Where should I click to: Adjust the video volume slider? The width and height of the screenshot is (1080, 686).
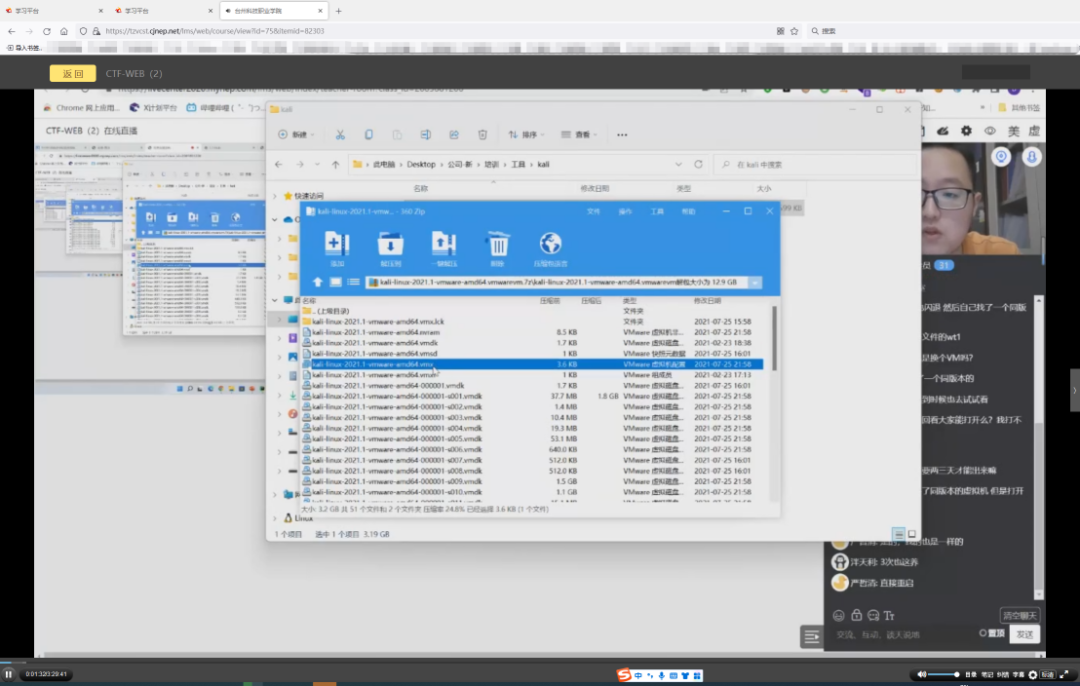click(944, 675)
